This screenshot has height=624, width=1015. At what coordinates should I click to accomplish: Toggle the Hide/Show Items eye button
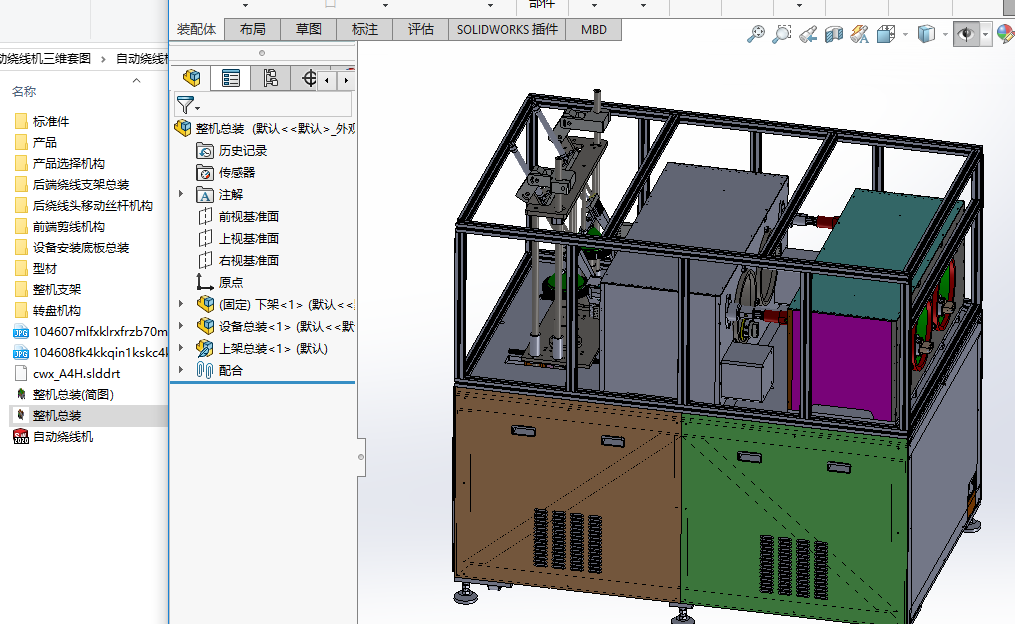(966, 35)
